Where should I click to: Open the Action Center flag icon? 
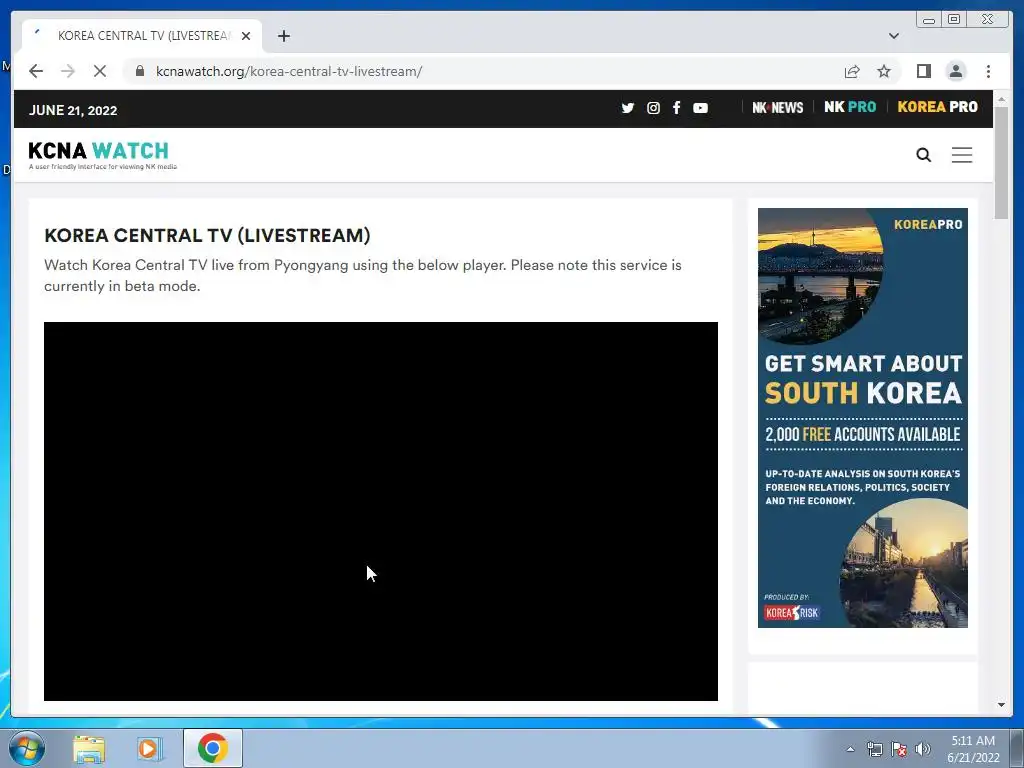899,749
